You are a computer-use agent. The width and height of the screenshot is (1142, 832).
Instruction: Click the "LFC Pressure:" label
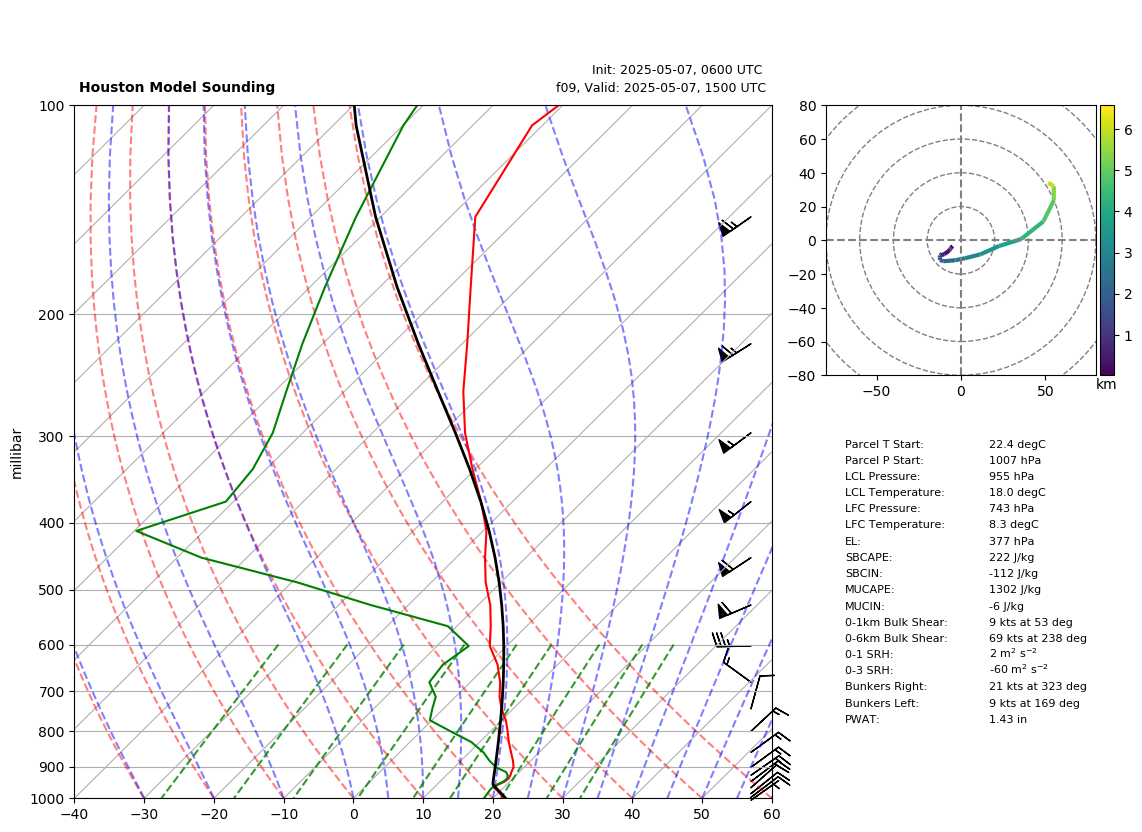click(882, 509)
